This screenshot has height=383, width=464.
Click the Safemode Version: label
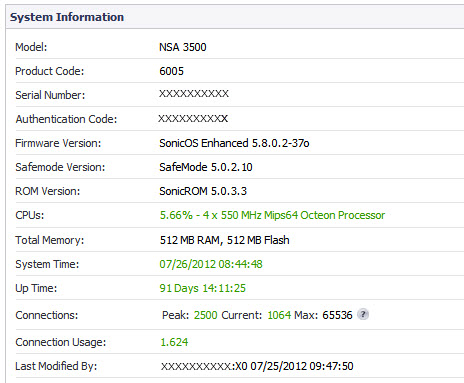coord(60,167)
